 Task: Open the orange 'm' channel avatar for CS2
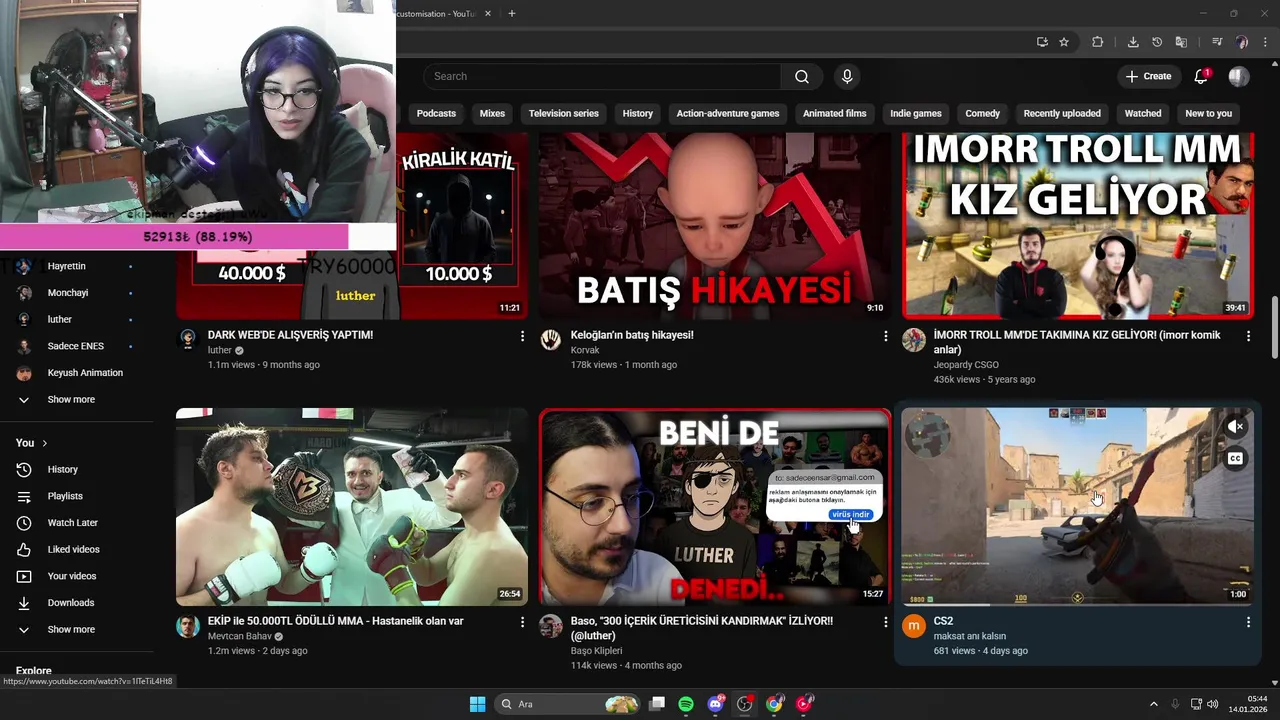tap(914, 626)
